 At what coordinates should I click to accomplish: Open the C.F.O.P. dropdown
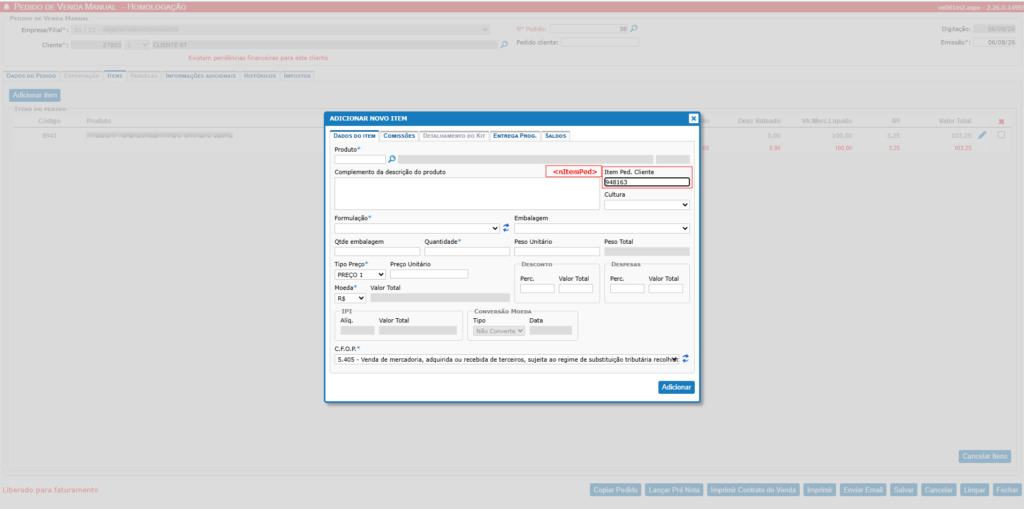[x=507, y=359]
